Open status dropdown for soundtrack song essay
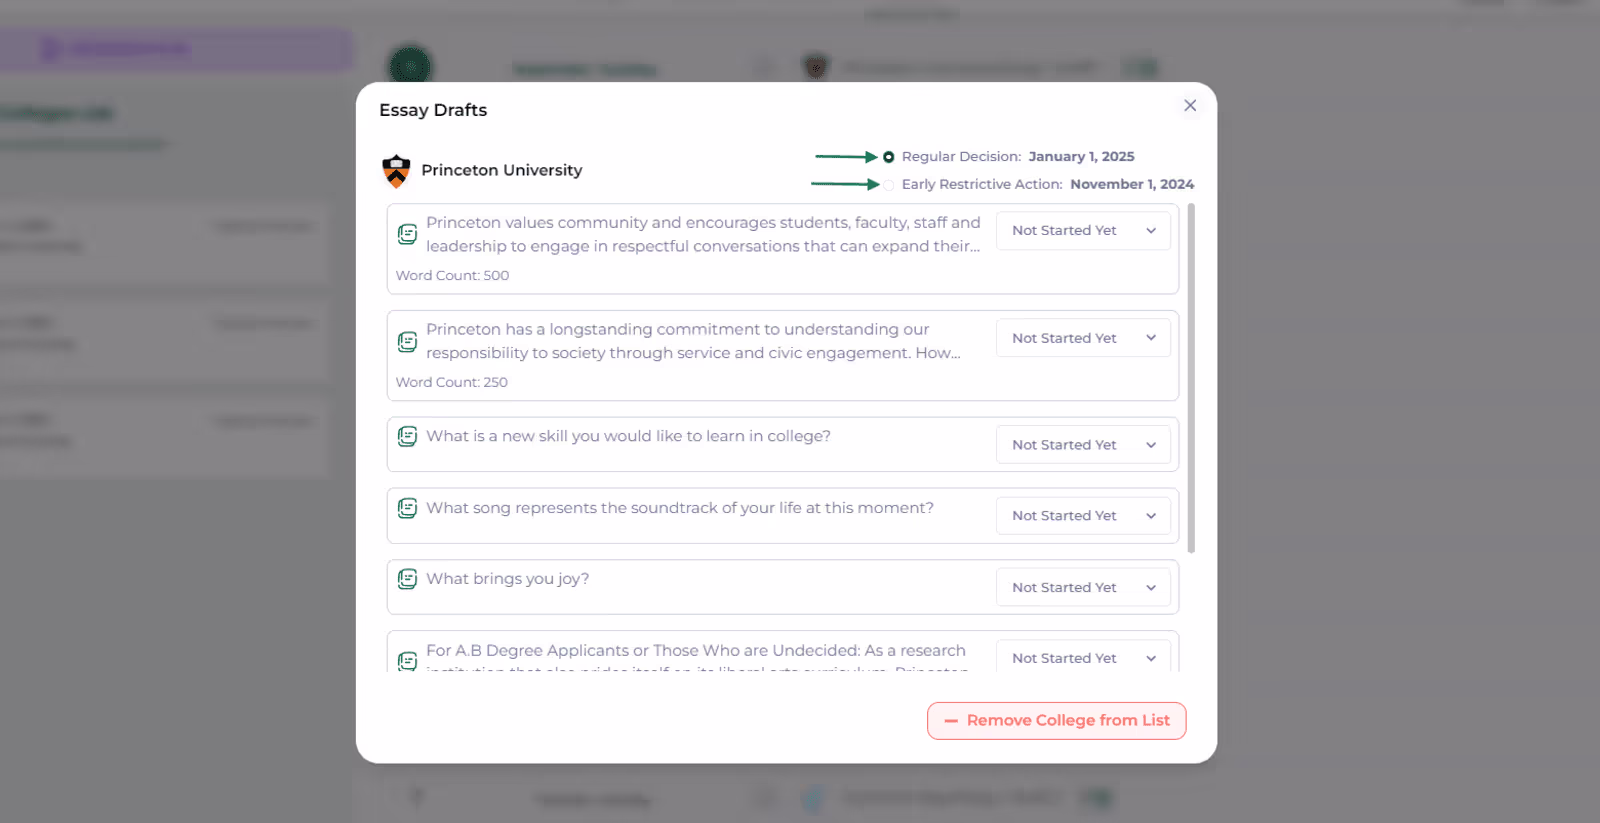The width and height of the screenshot is (1600, 823). [1083, 516]
